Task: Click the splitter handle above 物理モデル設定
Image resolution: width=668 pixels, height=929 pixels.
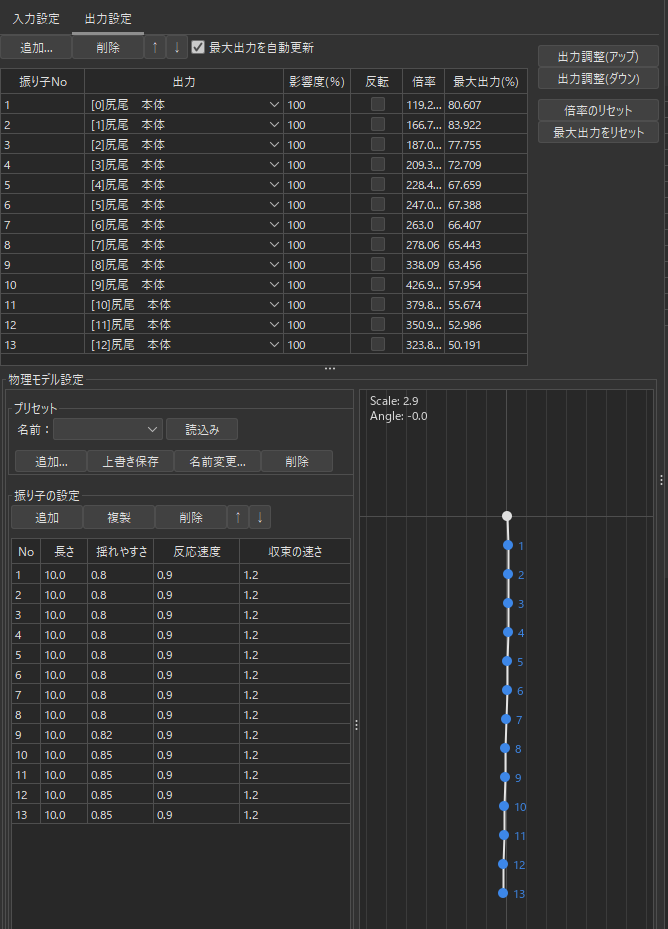Action: click(x=330, y=369)
